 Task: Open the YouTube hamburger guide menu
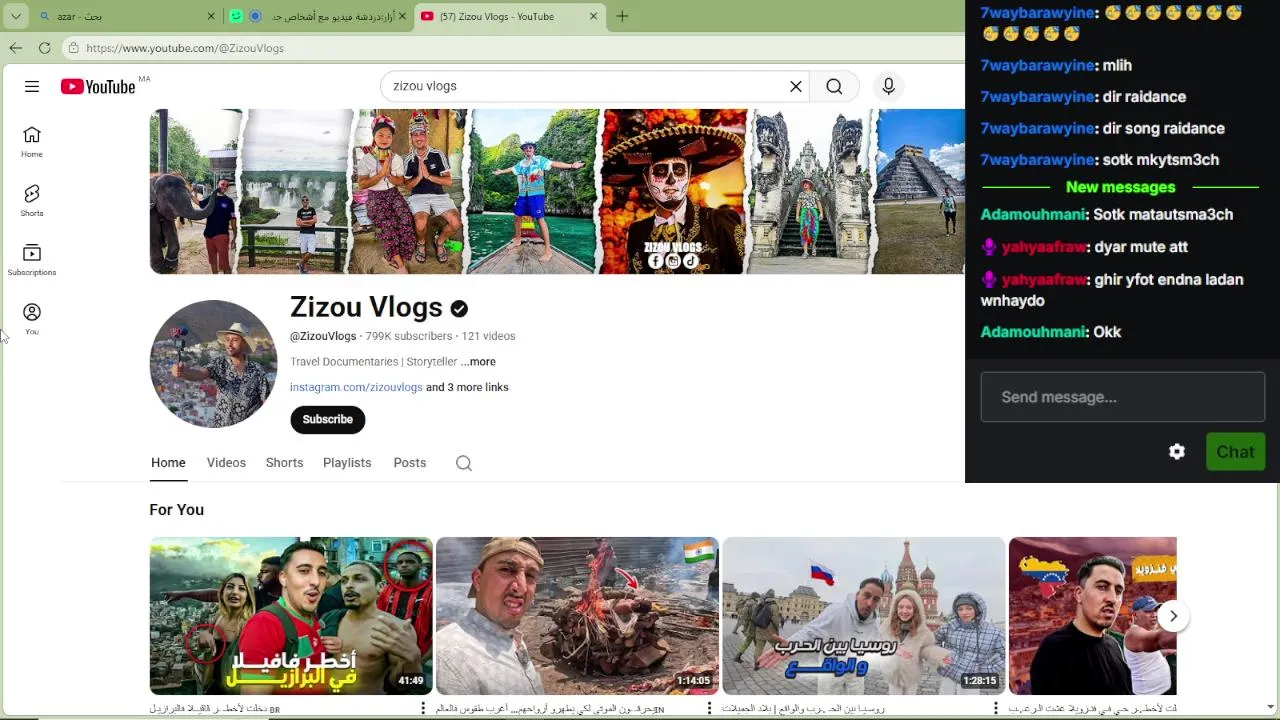pyautogui.click(x=32, y=87)
